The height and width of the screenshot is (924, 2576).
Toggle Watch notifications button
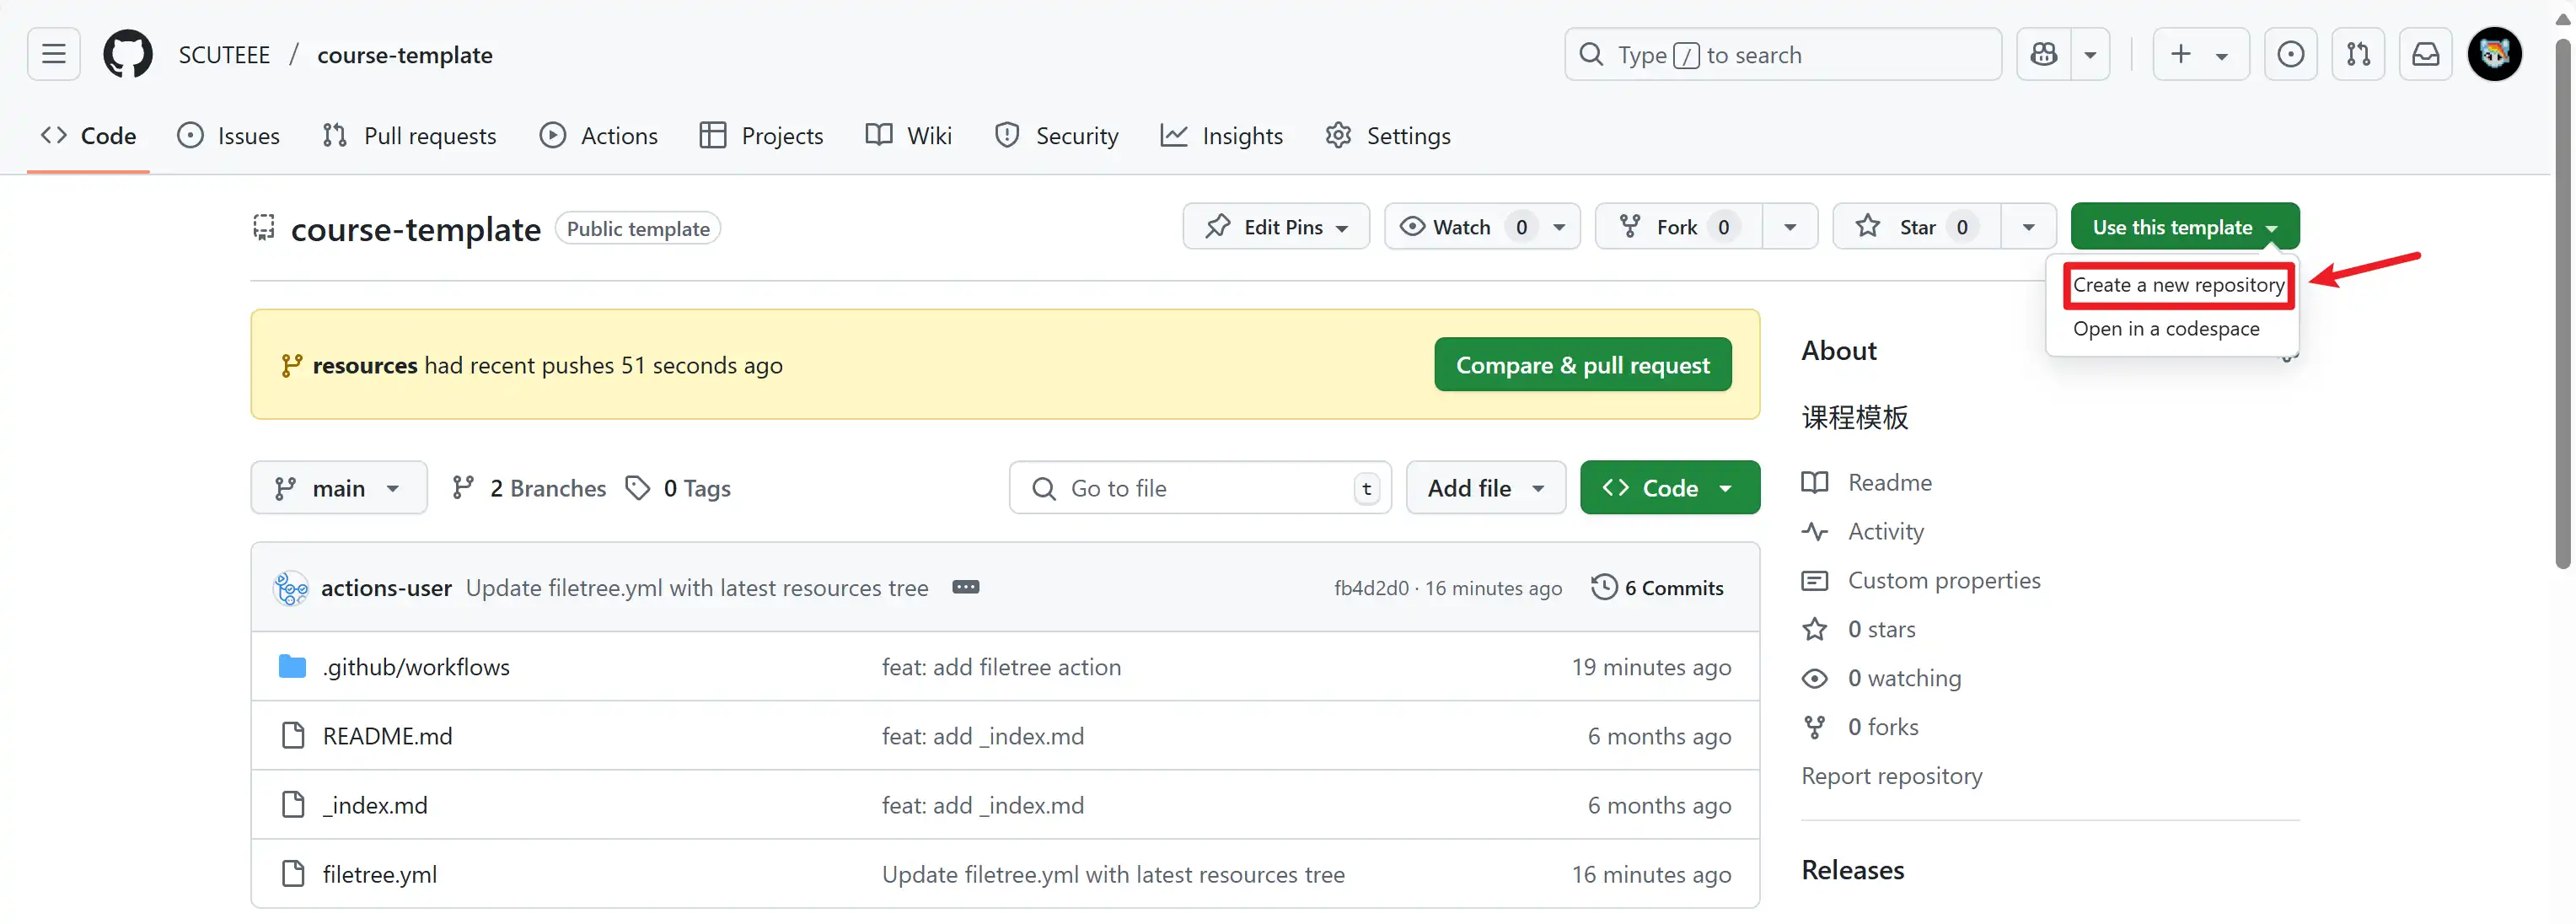click(1462, 227)
